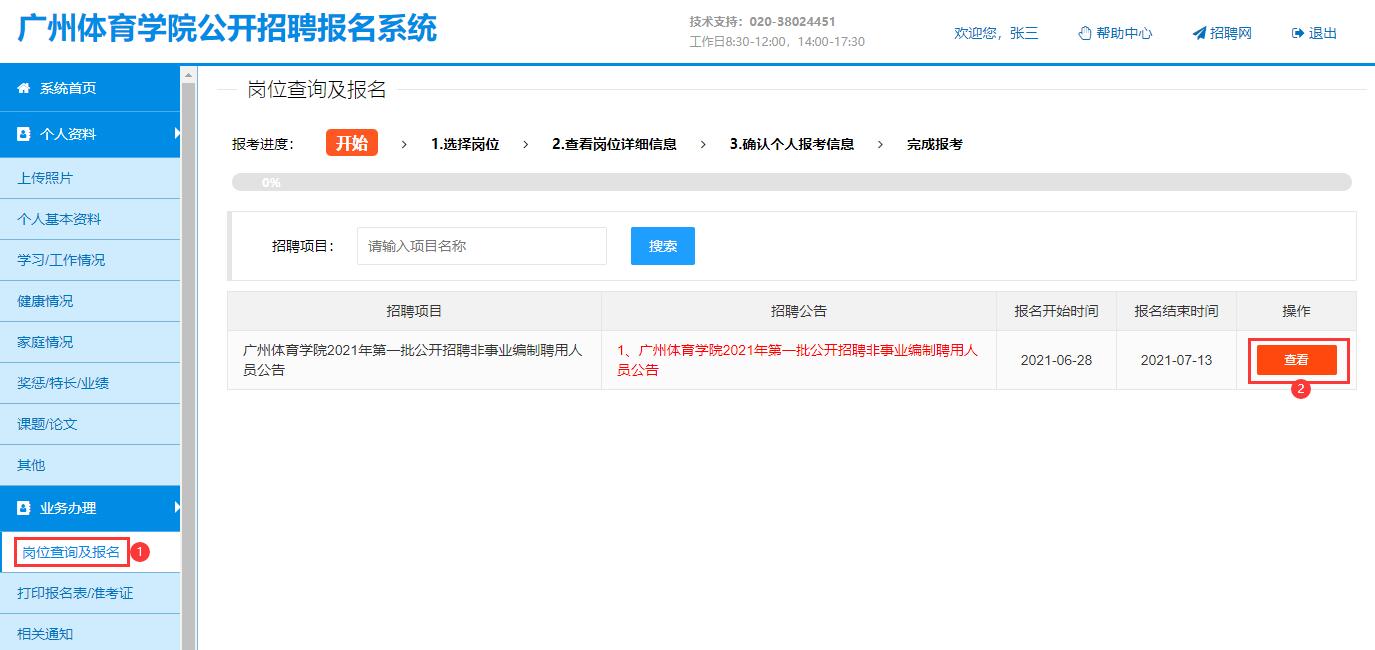Collapse the 个人资料 section arrow
Screen dimensions: 1375x650
tap(177, 133)
